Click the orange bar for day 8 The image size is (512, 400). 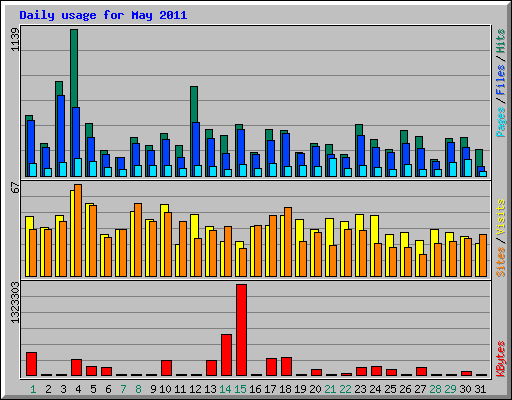click(x=138, y=240)
